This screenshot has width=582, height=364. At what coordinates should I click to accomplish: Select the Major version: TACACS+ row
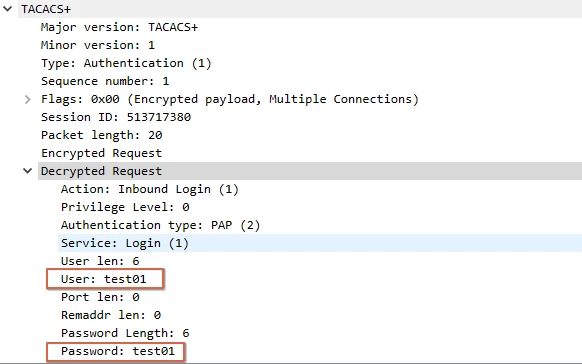point(119,27)
